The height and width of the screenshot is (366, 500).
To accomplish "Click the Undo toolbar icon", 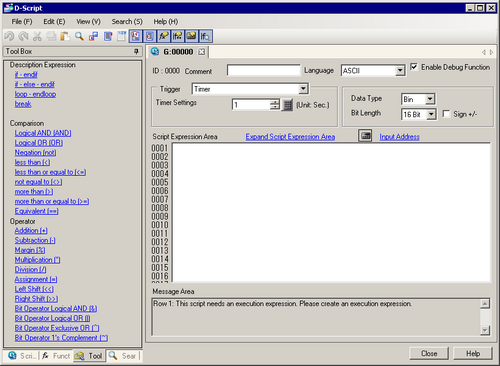I will tap(9, 36).
